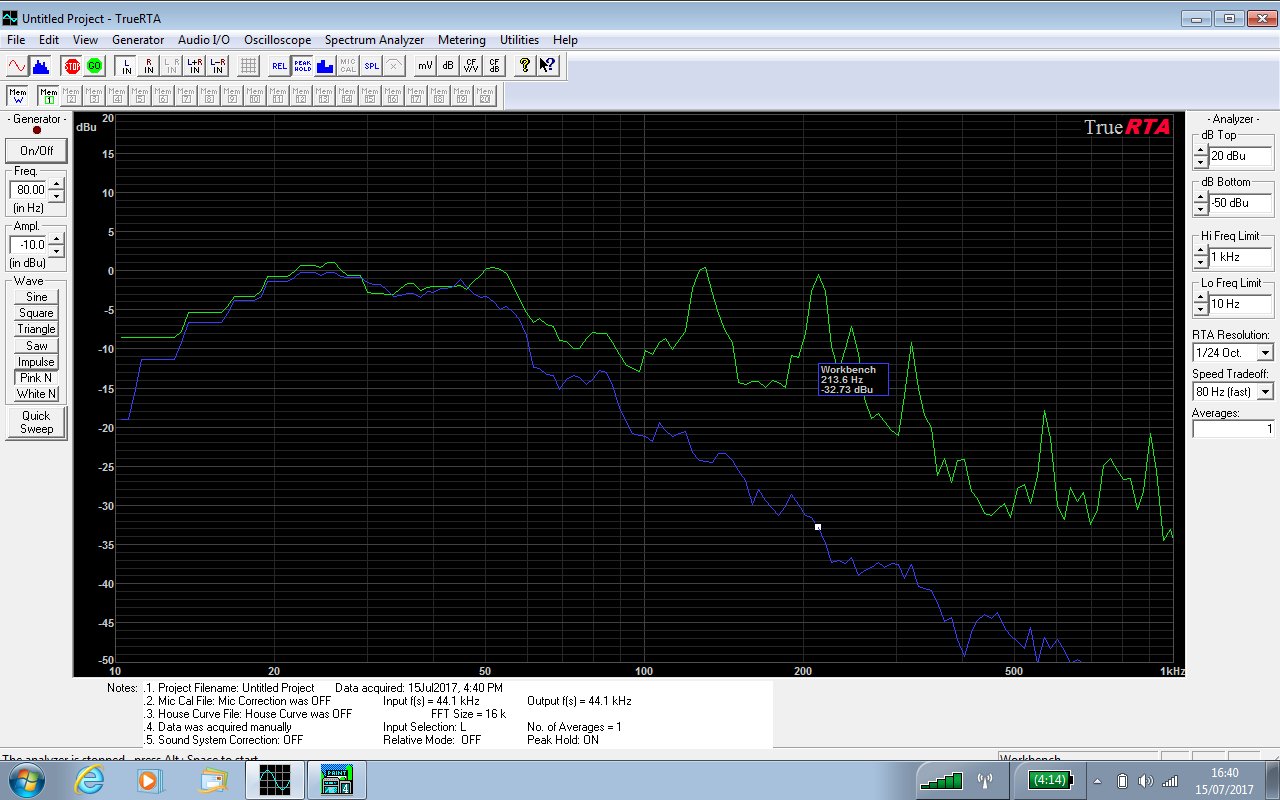1280x800 pixels.
Task: Increase generator Freq. with up arrow
Action: point(56,184)
